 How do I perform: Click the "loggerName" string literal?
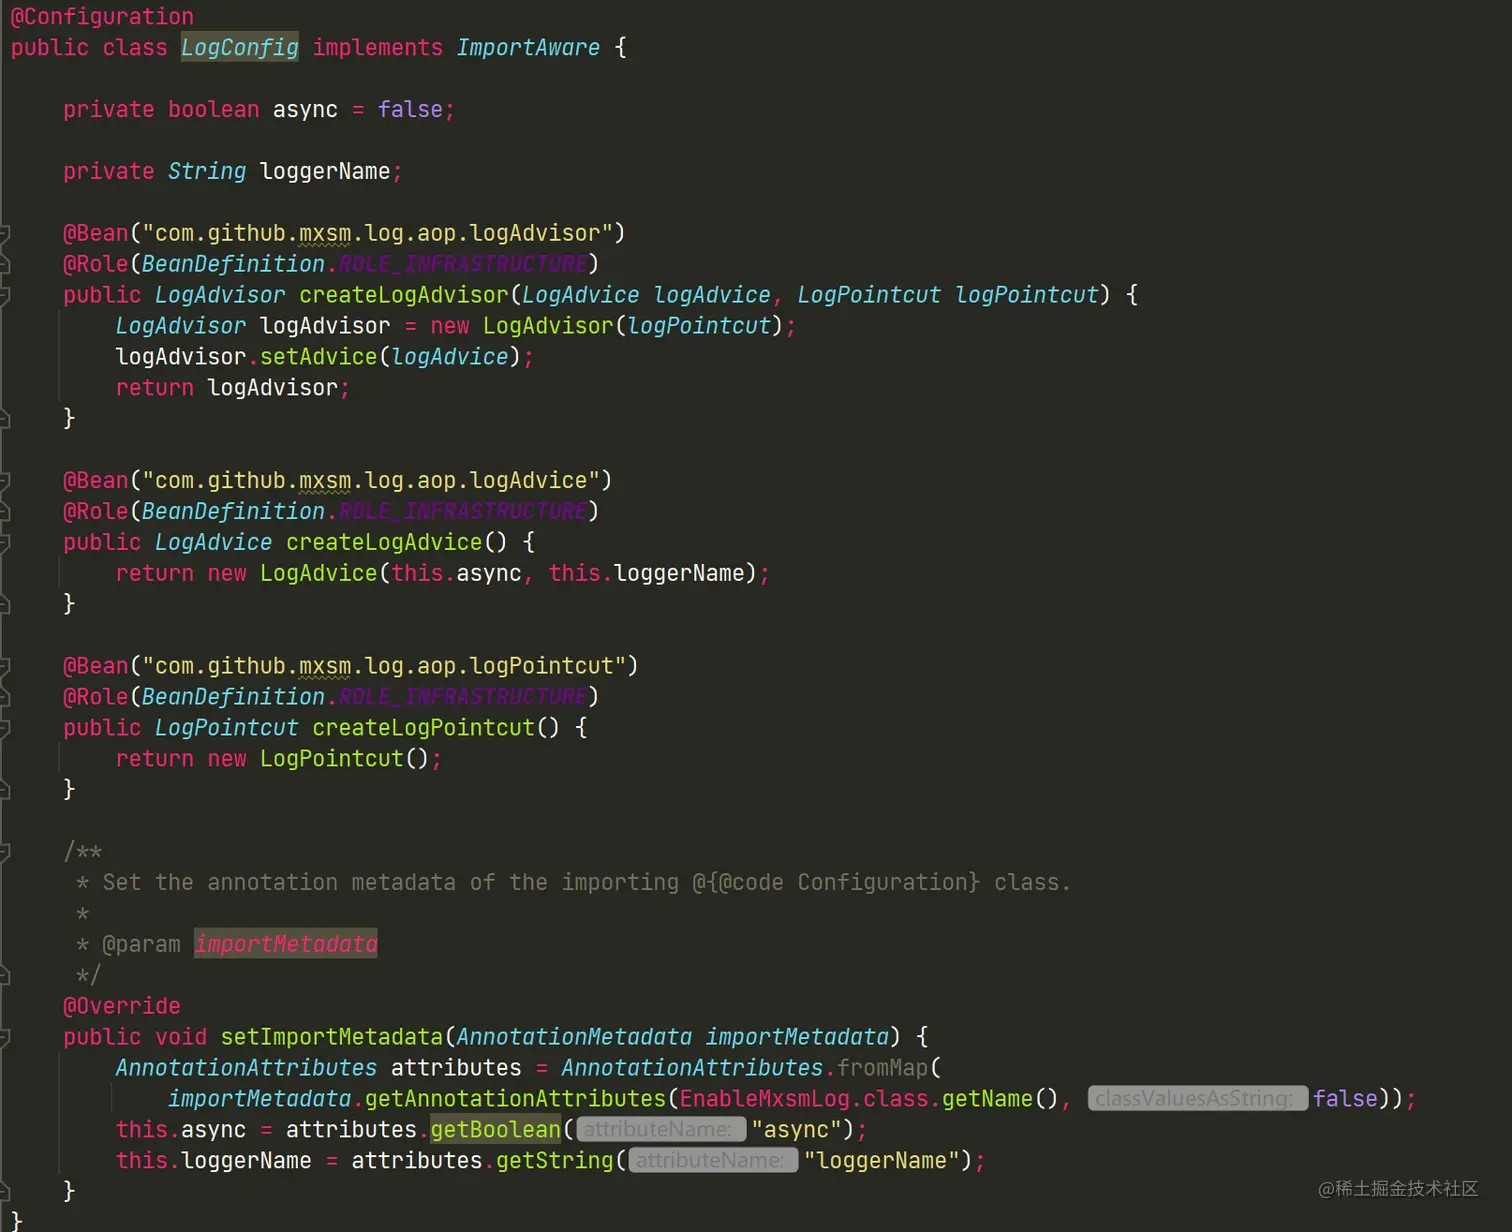point(882,1162)
